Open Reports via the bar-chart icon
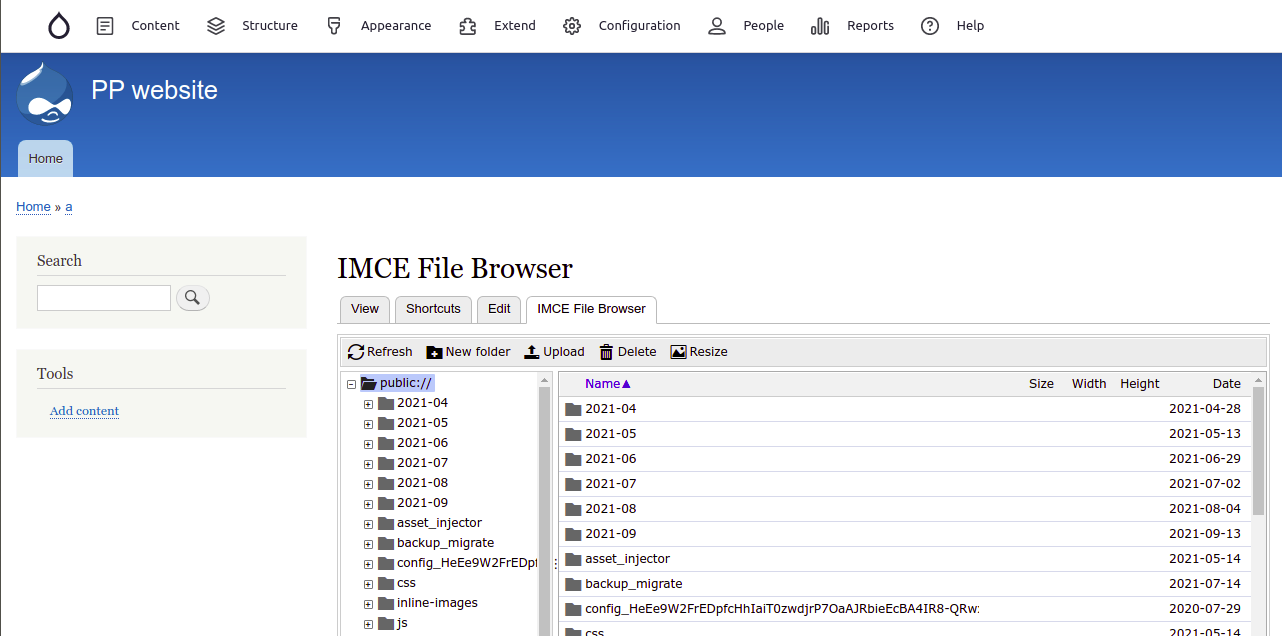The width and height of the screenshot is (1282, 636). pos(819,25)
